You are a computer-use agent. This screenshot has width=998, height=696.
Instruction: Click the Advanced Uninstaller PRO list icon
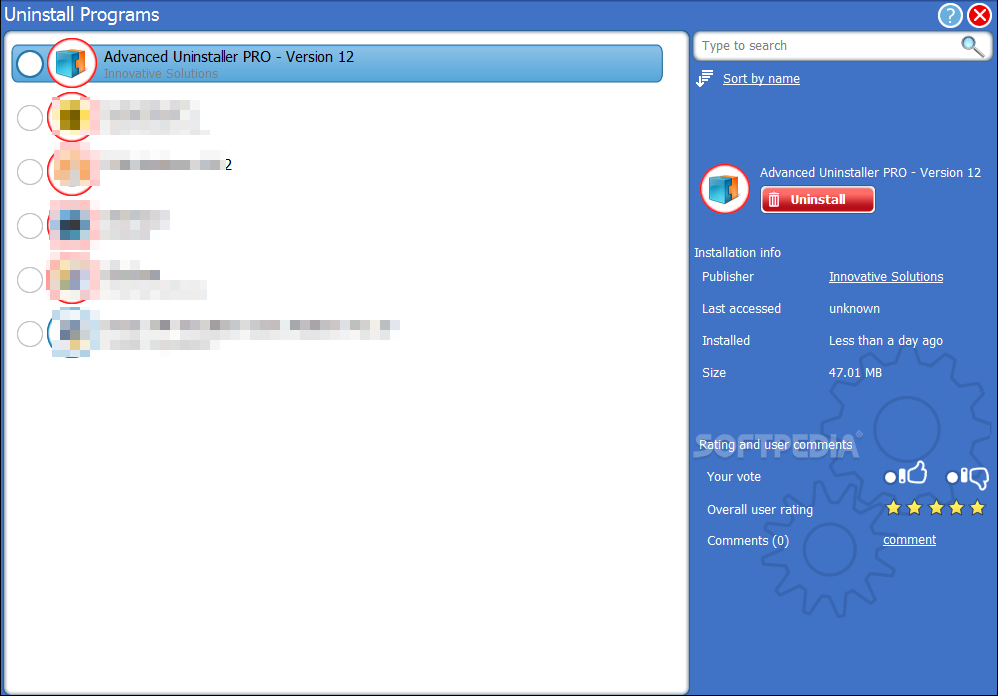[x=72, y=63]
